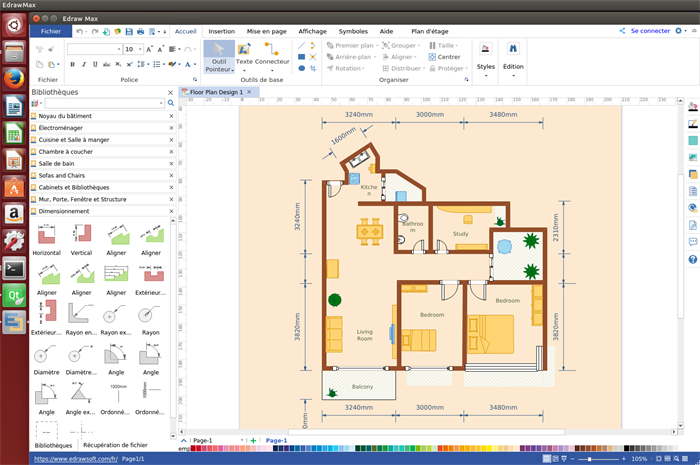Switch to the Insertion tab

point(221,31)
